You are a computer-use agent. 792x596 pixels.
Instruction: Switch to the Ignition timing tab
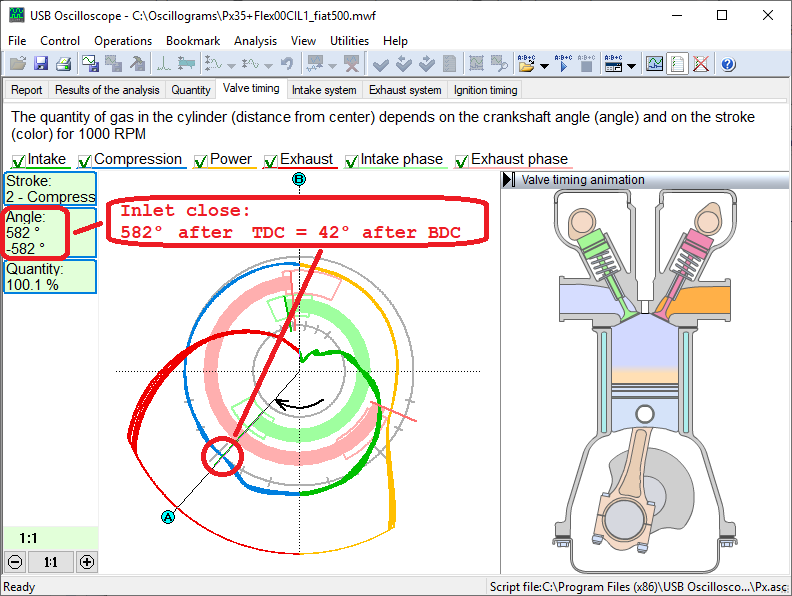coord(485,90)
